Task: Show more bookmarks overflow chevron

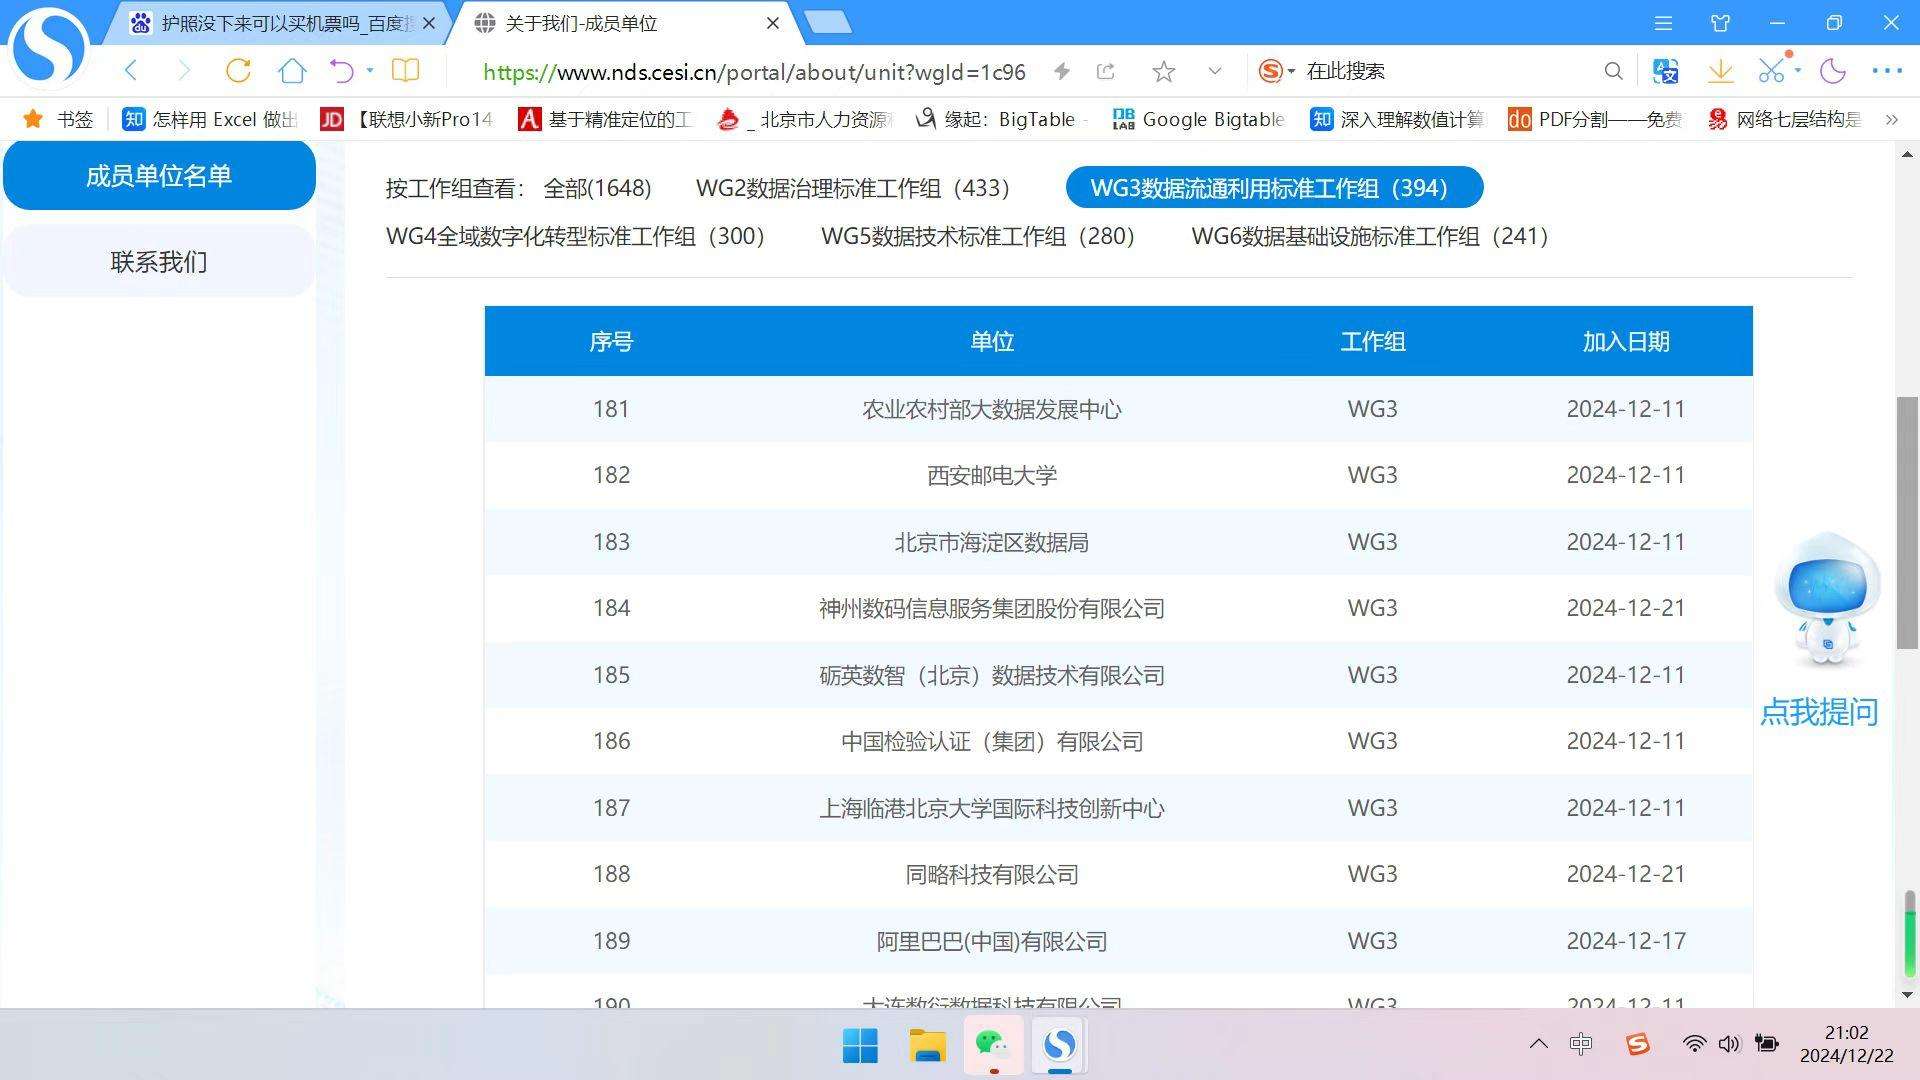Action: click(1891, 120)
